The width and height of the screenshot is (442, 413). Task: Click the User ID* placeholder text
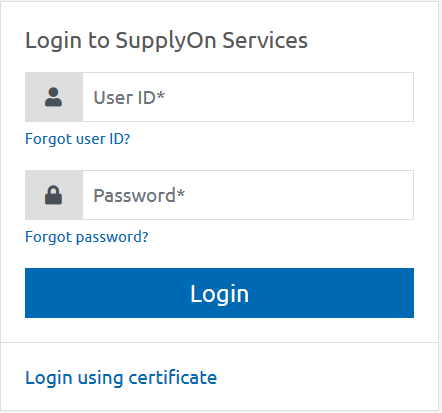[x=129, y=98]
